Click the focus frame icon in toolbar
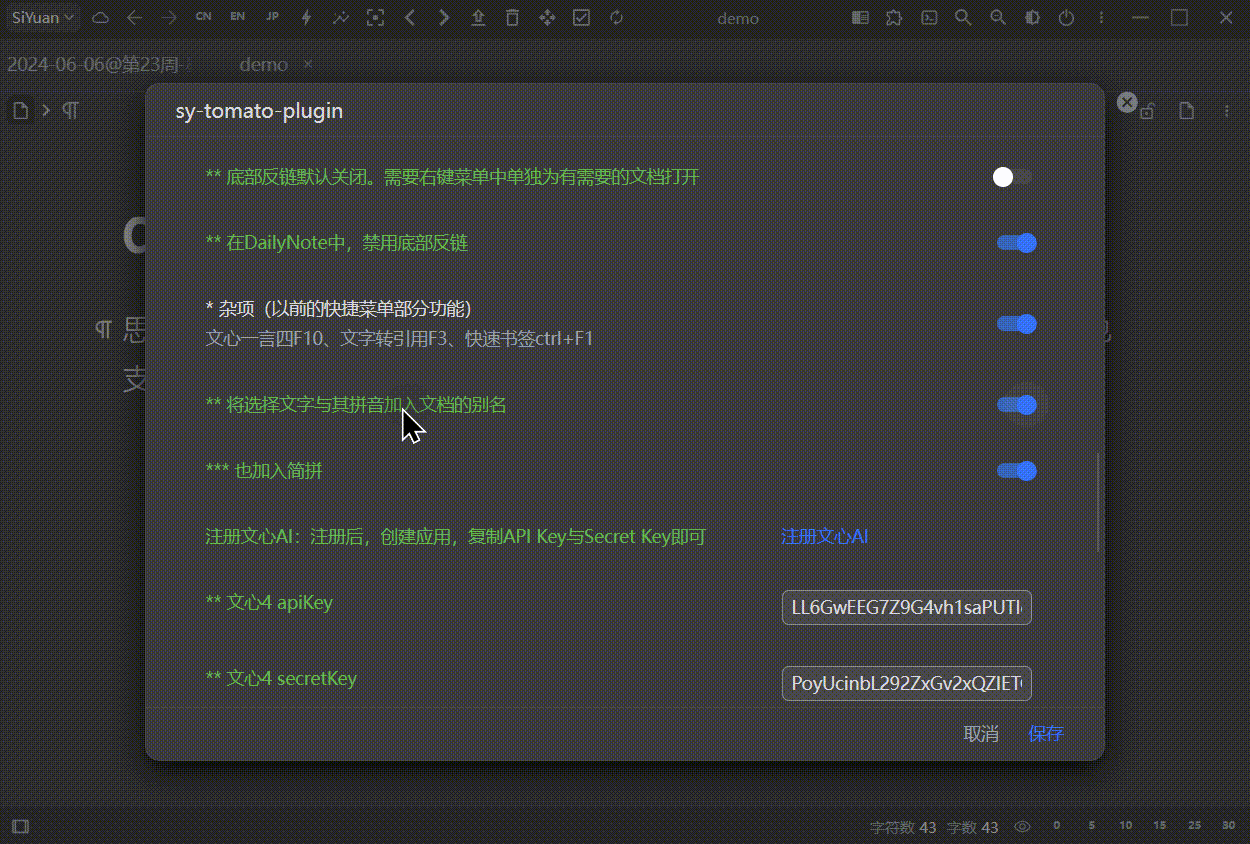 [375, 18]
